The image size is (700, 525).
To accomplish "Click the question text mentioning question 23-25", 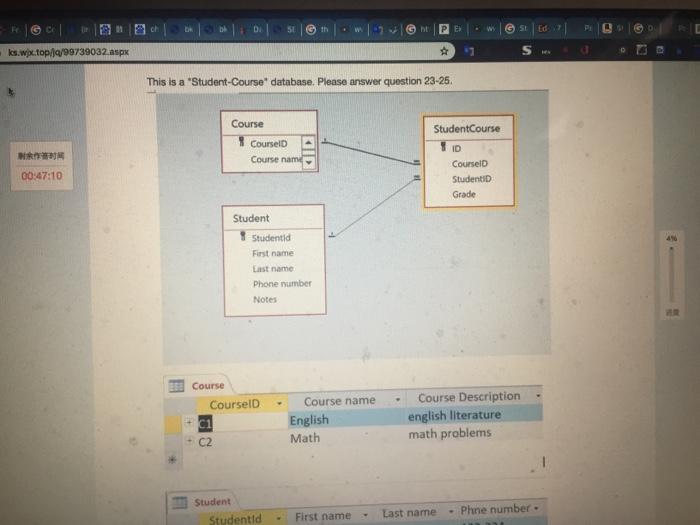I will (299, 81).
